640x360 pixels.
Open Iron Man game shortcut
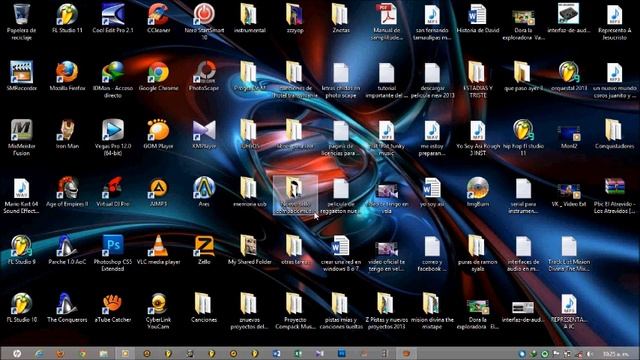(67, 134)
